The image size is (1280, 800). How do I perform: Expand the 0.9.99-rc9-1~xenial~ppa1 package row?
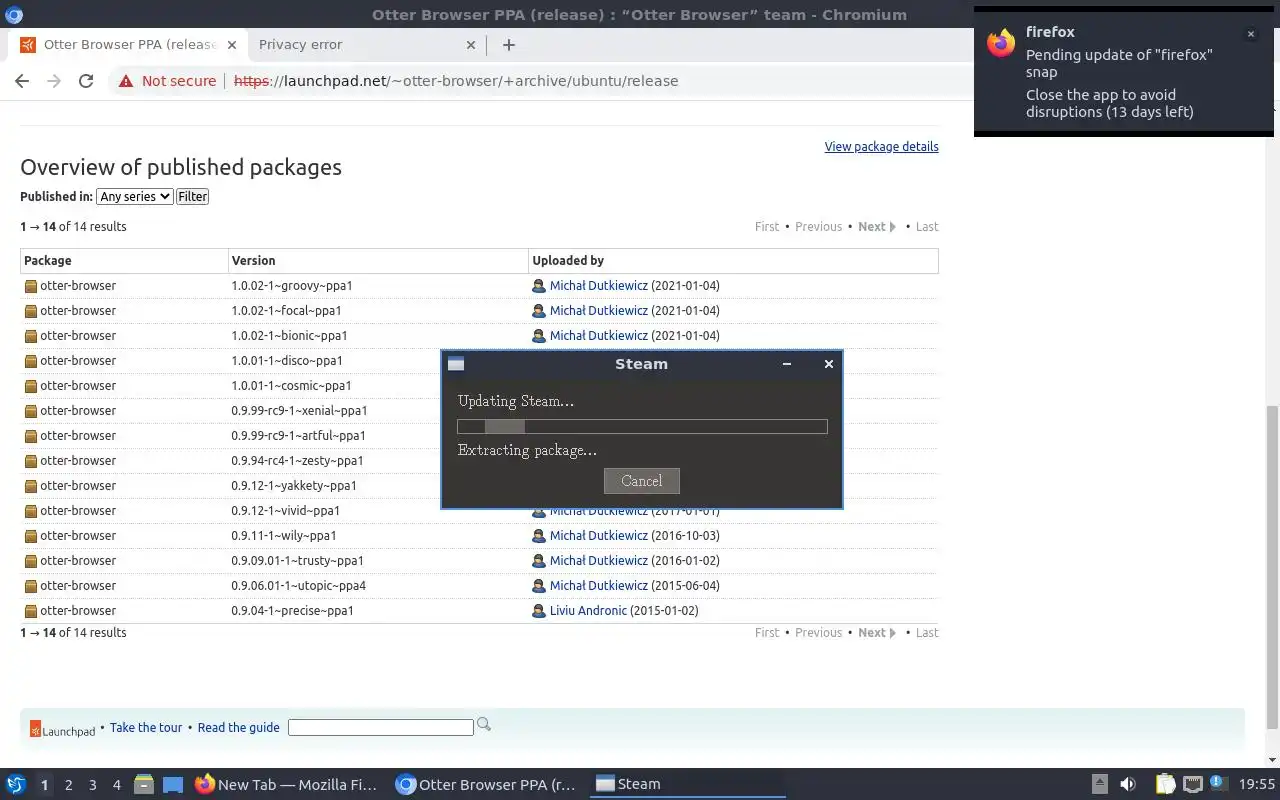click(x=230, y=410)
